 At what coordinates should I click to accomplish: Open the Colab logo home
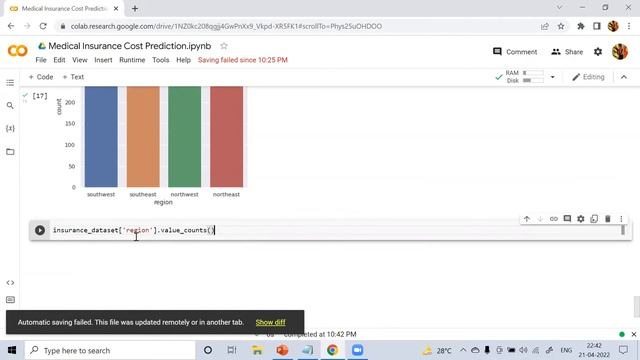tap(18, 51)
